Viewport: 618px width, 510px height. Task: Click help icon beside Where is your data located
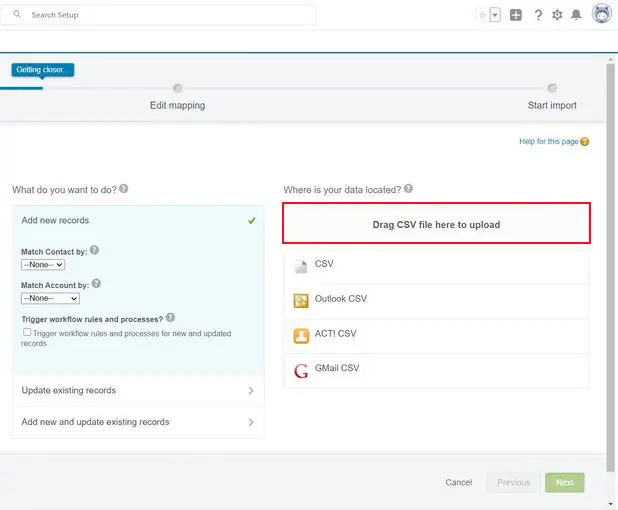point(408,189)
